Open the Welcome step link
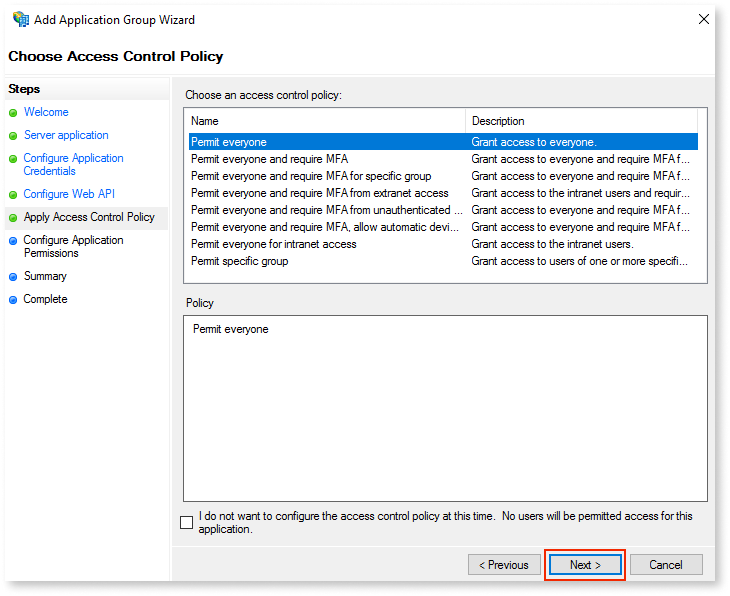The height and width of the screenshot is (596, 730). [x=46, y=112]
